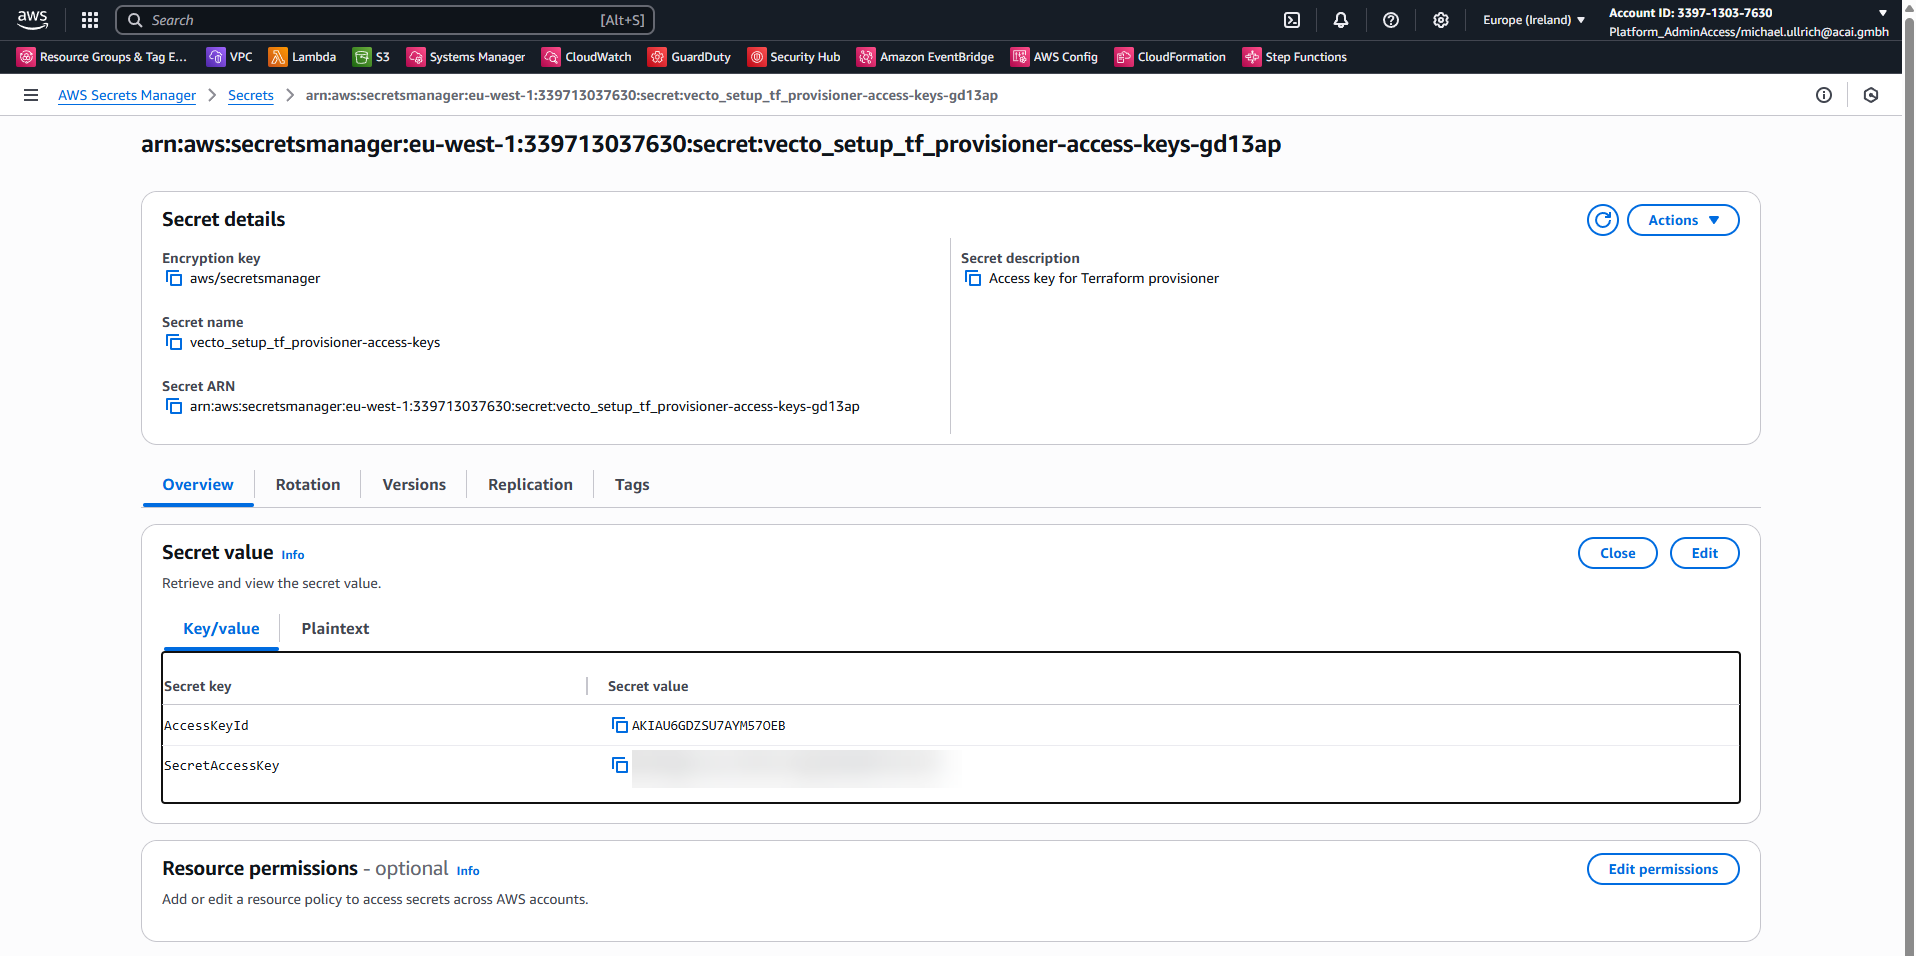This screenshot has height=956, width=1916.
Task: Open the Resource Groups & Tag Editor shortcut
Action: pyautogui.click(x=102, y=57)
